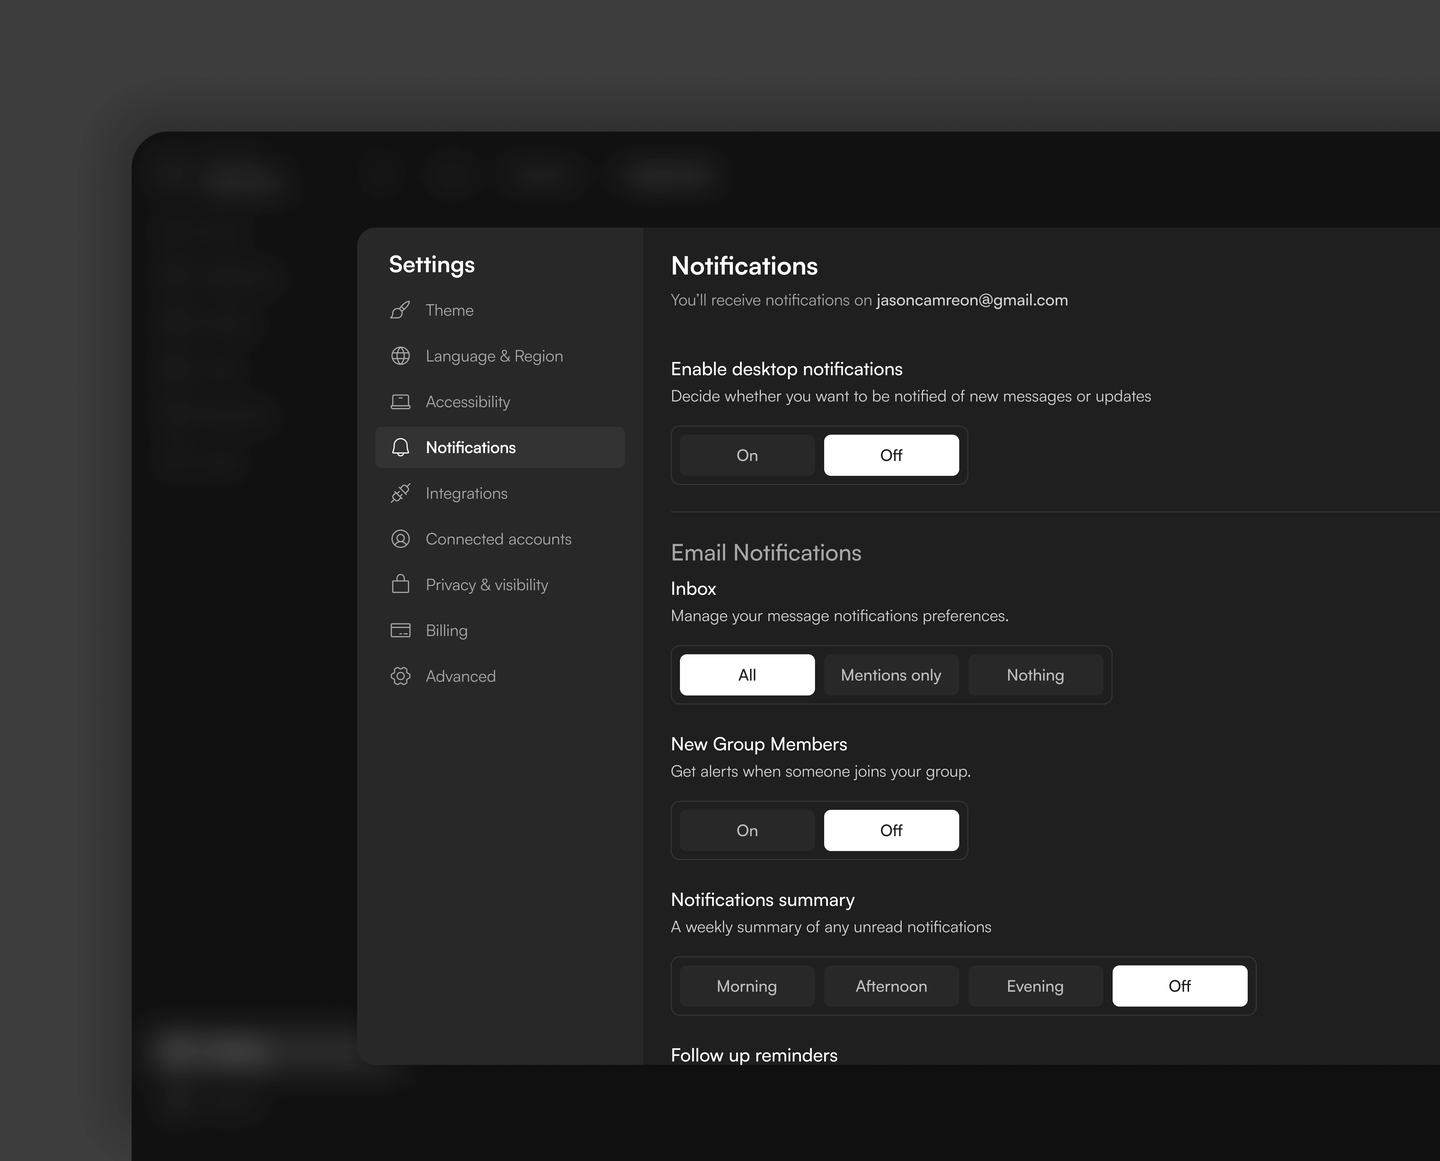Screen dimensions: 1440x1161
Task: Open the Billing section
Action: coord(500,630)
